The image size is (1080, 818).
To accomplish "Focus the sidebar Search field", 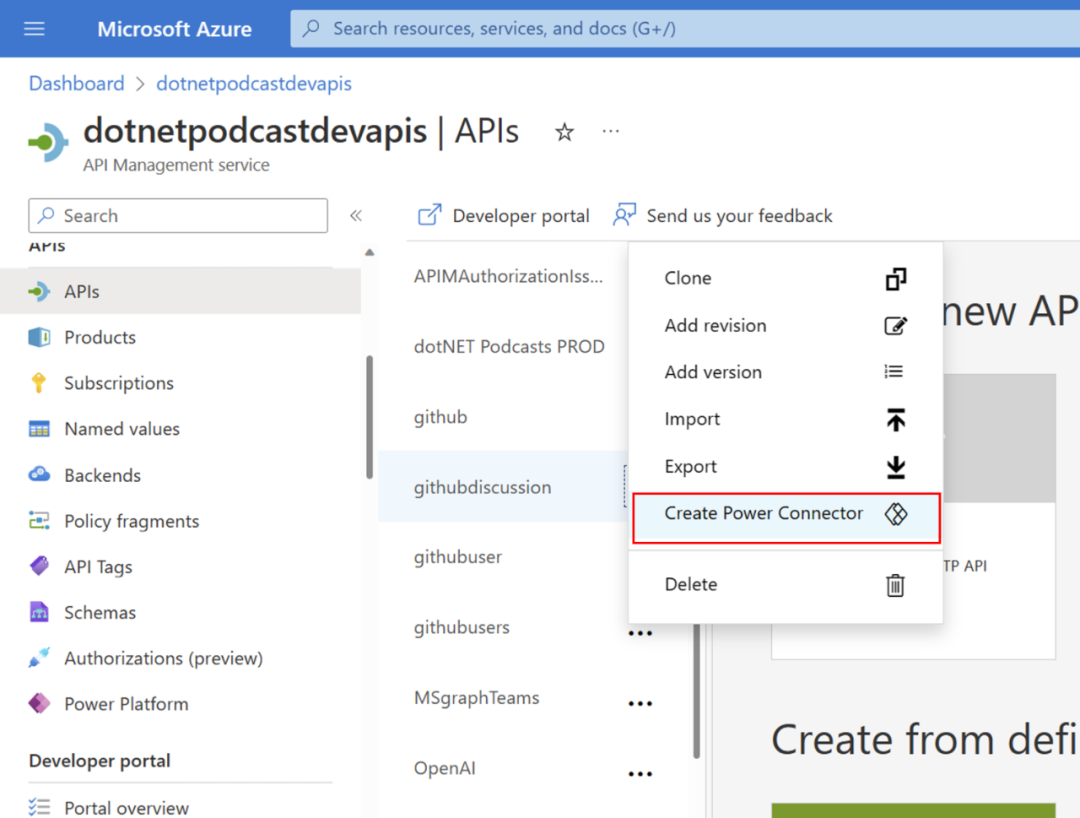I will (178, 216).
